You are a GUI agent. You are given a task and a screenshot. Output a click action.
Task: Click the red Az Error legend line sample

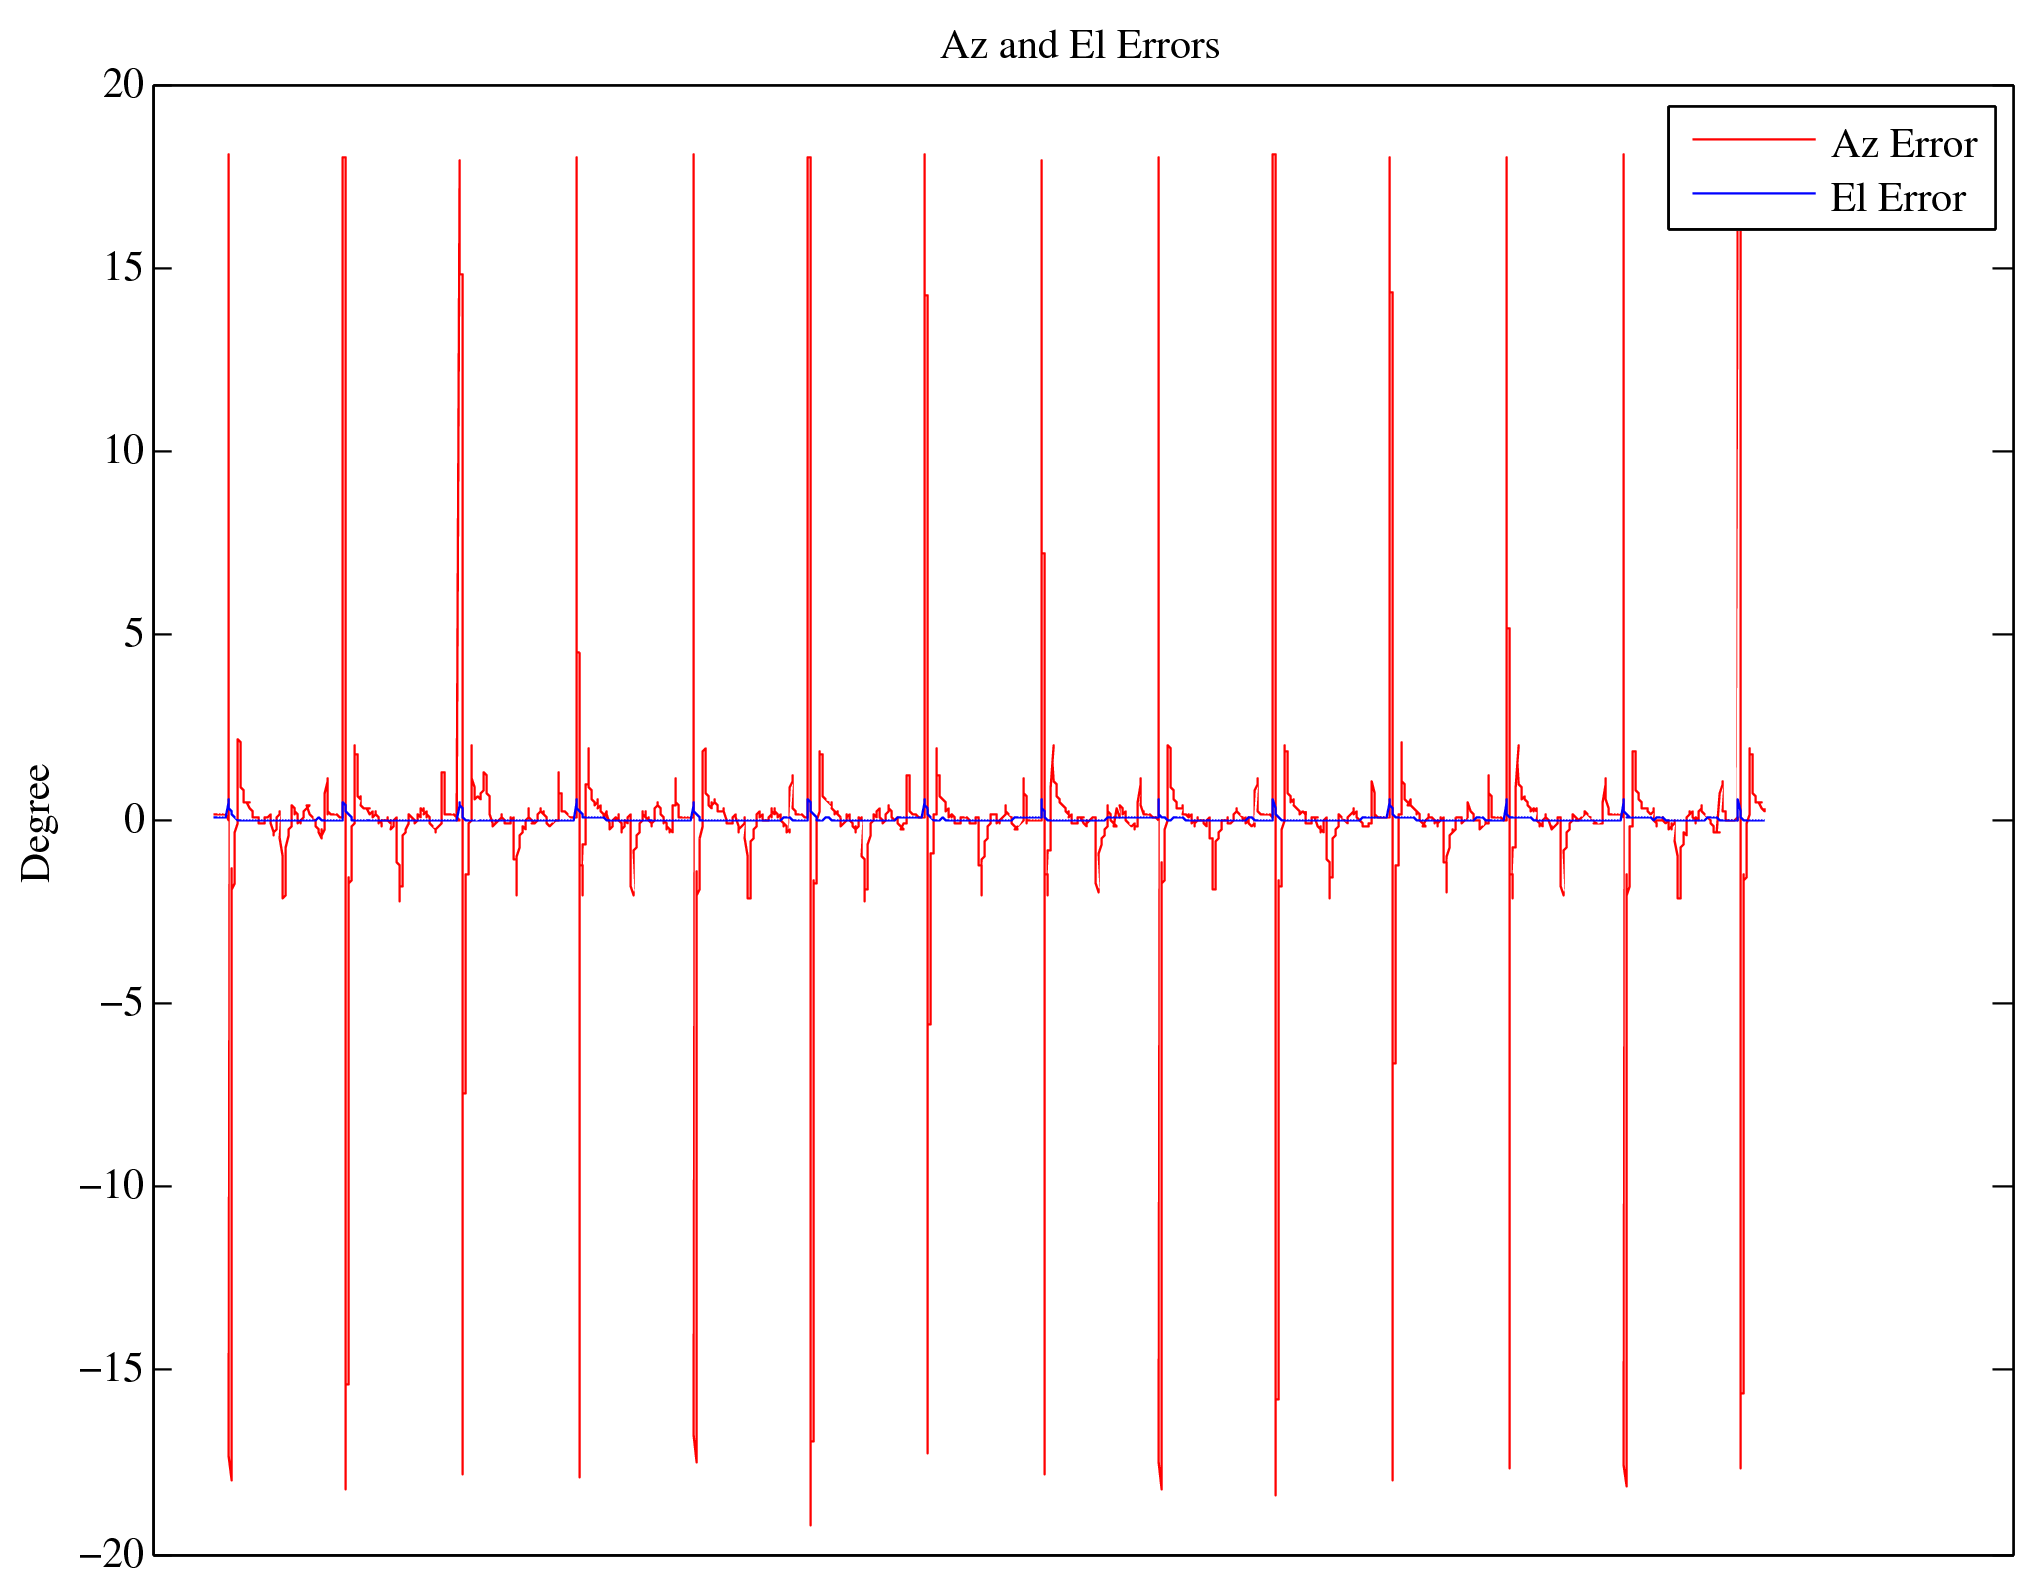pos(1752,141)
